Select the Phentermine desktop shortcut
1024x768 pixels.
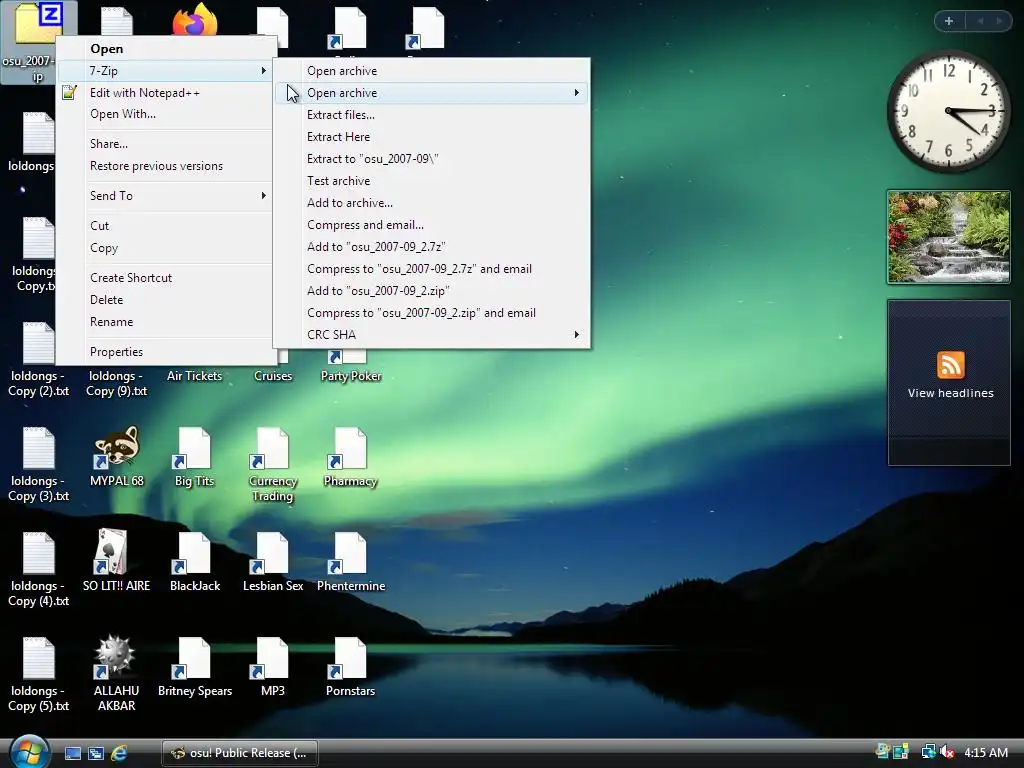pyautogui.click(x=351, y=562)
